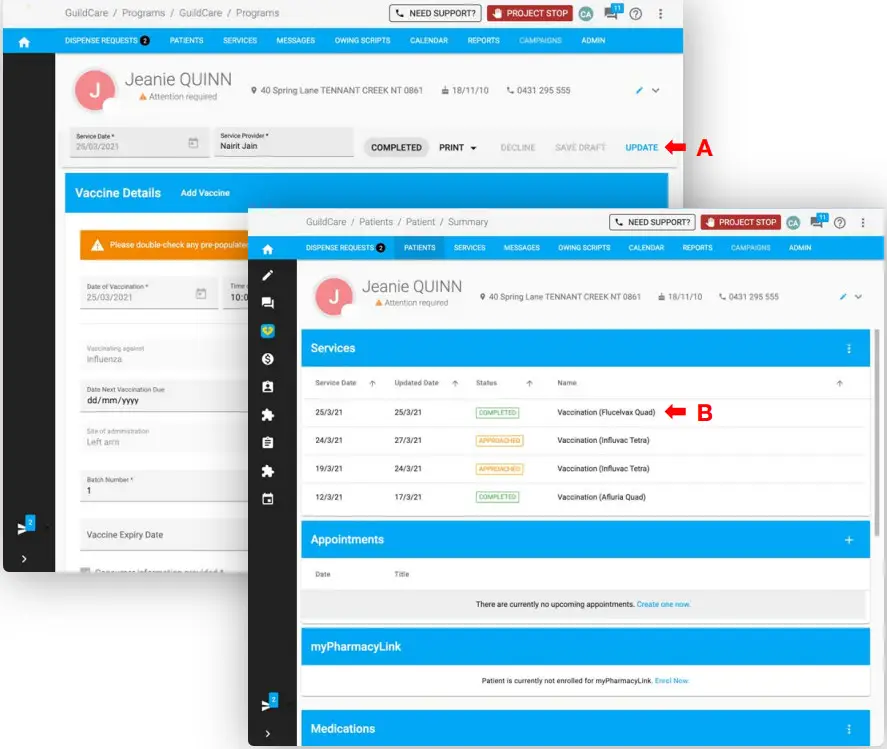
Task: Open the Vaccination (Flucelvax Quad) service row
Action: (x=585, y=412)
